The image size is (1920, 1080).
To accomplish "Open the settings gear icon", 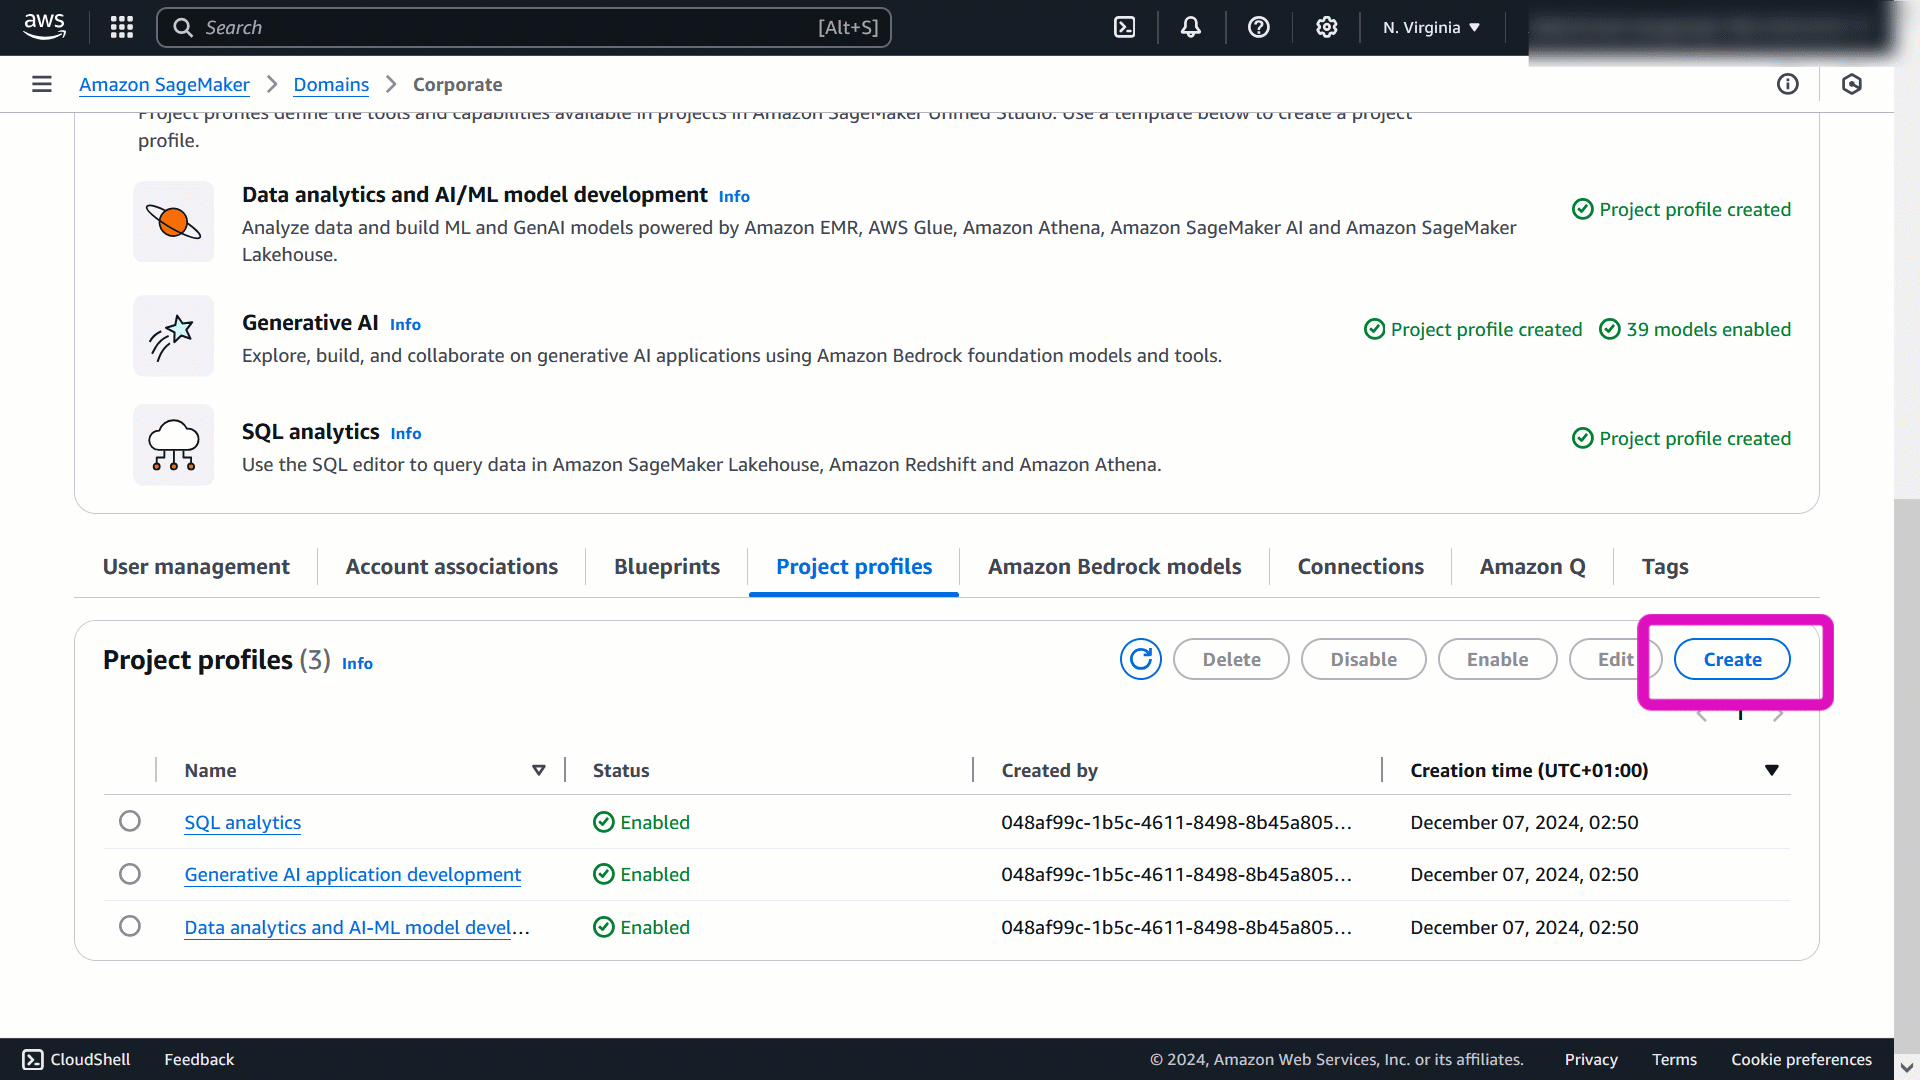I will 1326,27.
